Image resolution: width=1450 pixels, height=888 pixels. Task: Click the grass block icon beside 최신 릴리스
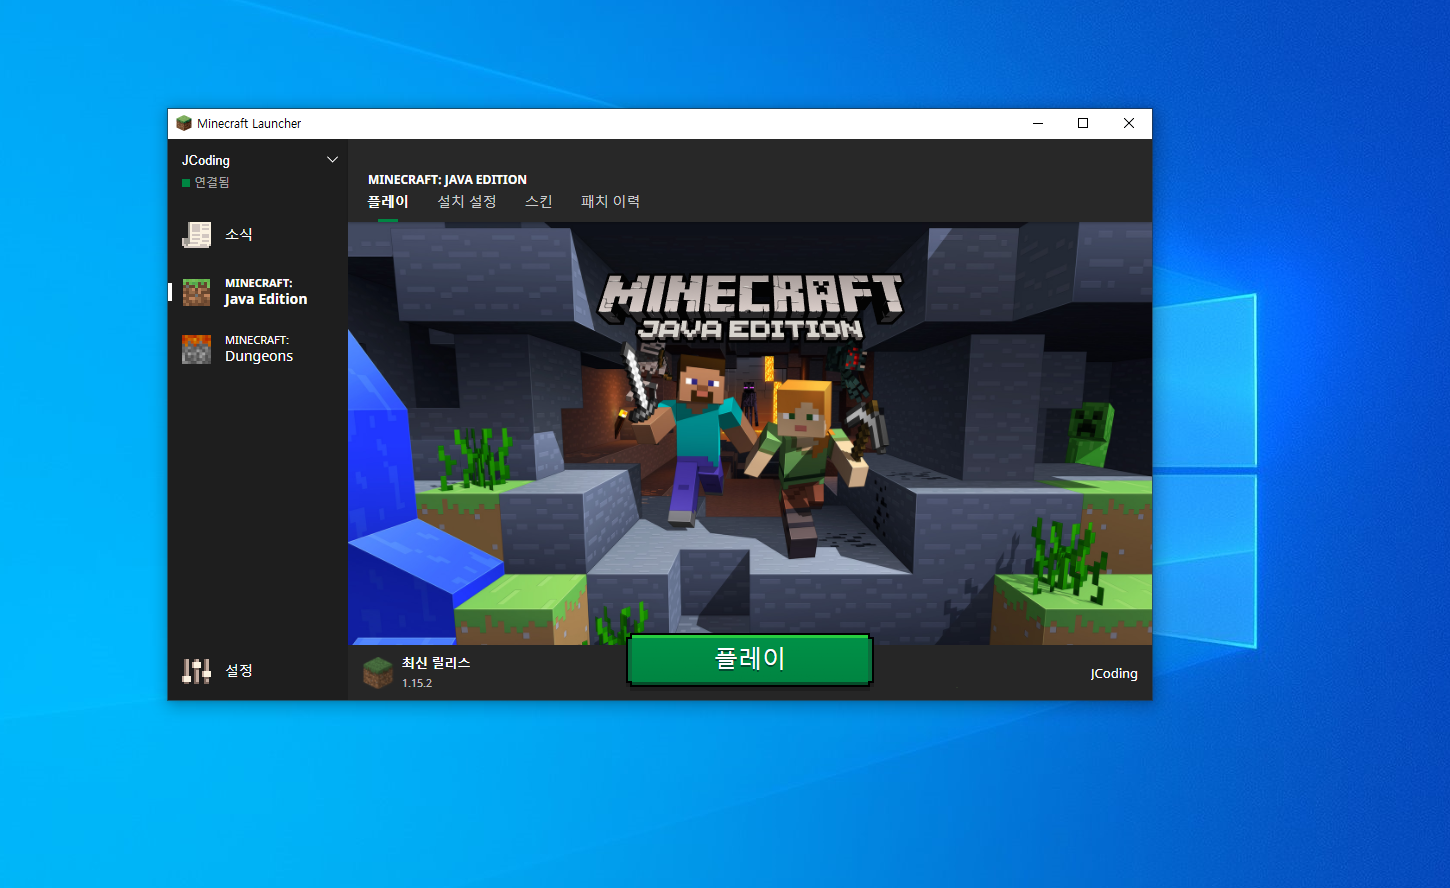point(377,672)
